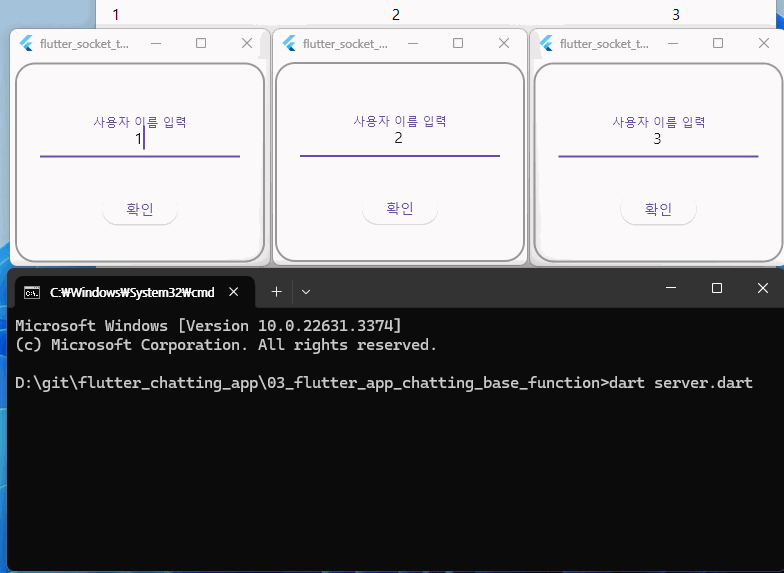Screen dimensions: 784x573
Task: Click the 확인 button in the second Flutter window
Action: point(400,208)
